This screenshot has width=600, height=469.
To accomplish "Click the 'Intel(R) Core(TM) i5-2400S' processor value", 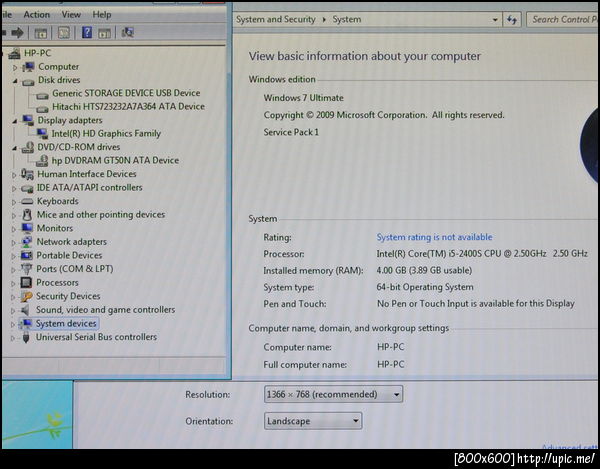I will click(482, 254).
